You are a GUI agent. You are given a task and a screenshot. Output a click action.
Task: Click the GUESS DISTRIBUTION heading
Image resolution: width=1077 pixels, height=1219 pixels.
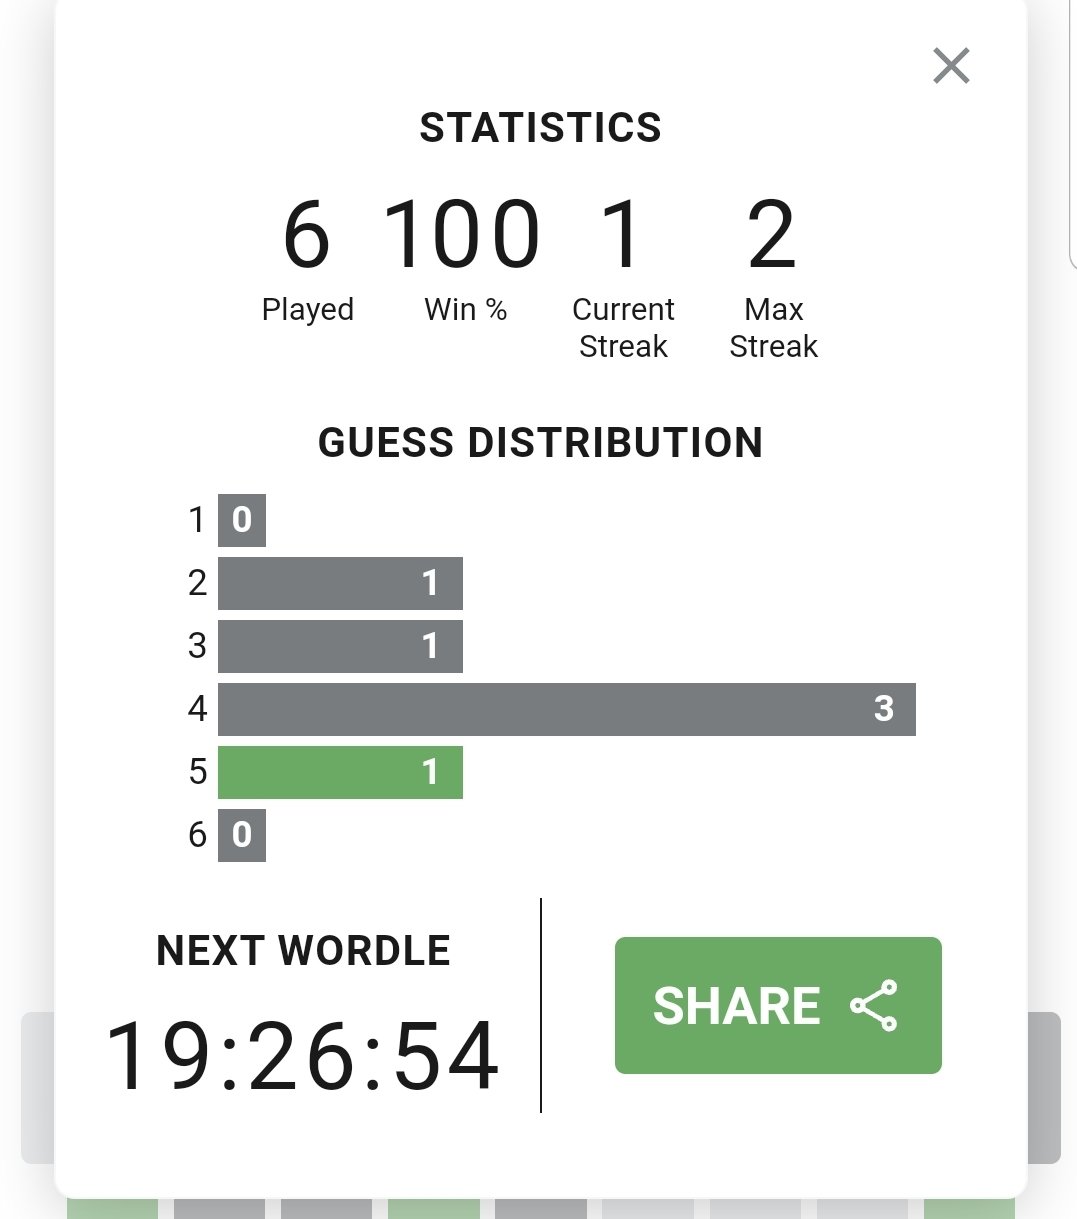[x=540, y=442]
